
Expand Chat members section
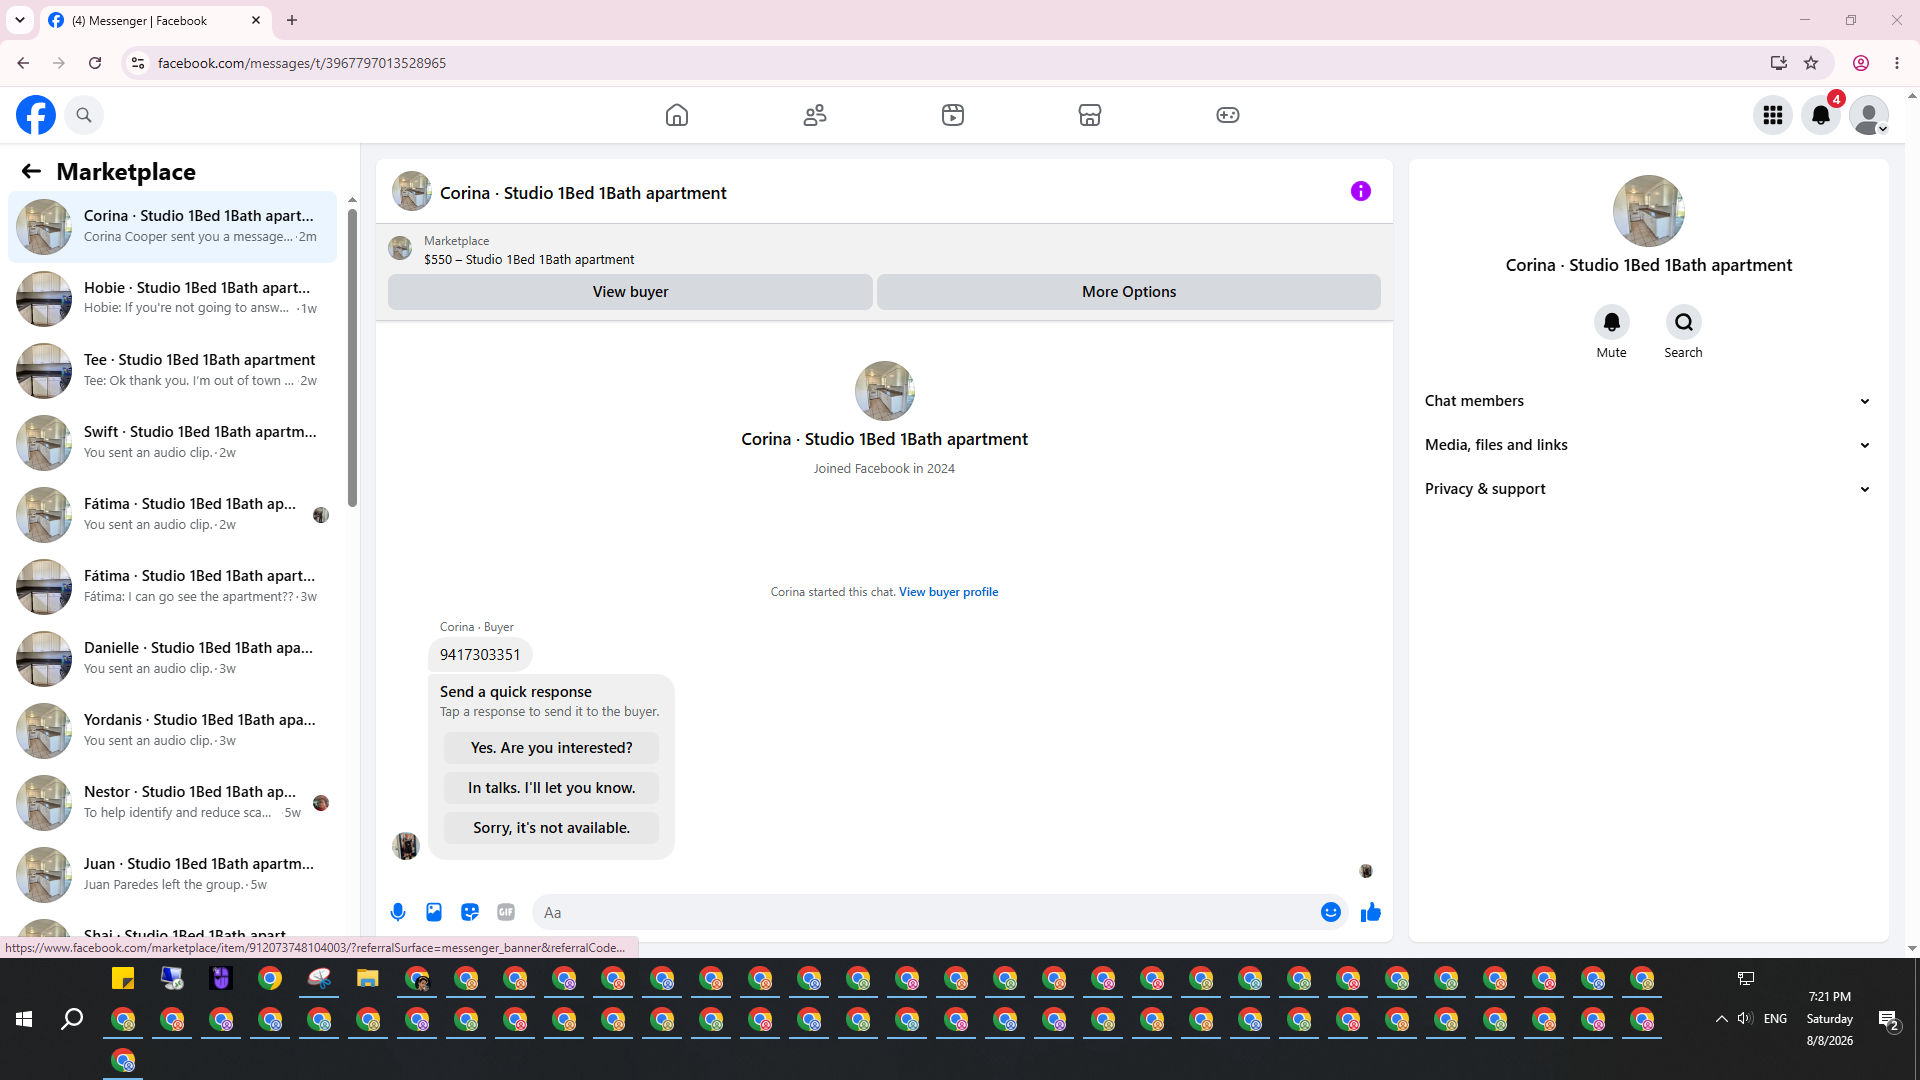click(x=1648, y=401)
